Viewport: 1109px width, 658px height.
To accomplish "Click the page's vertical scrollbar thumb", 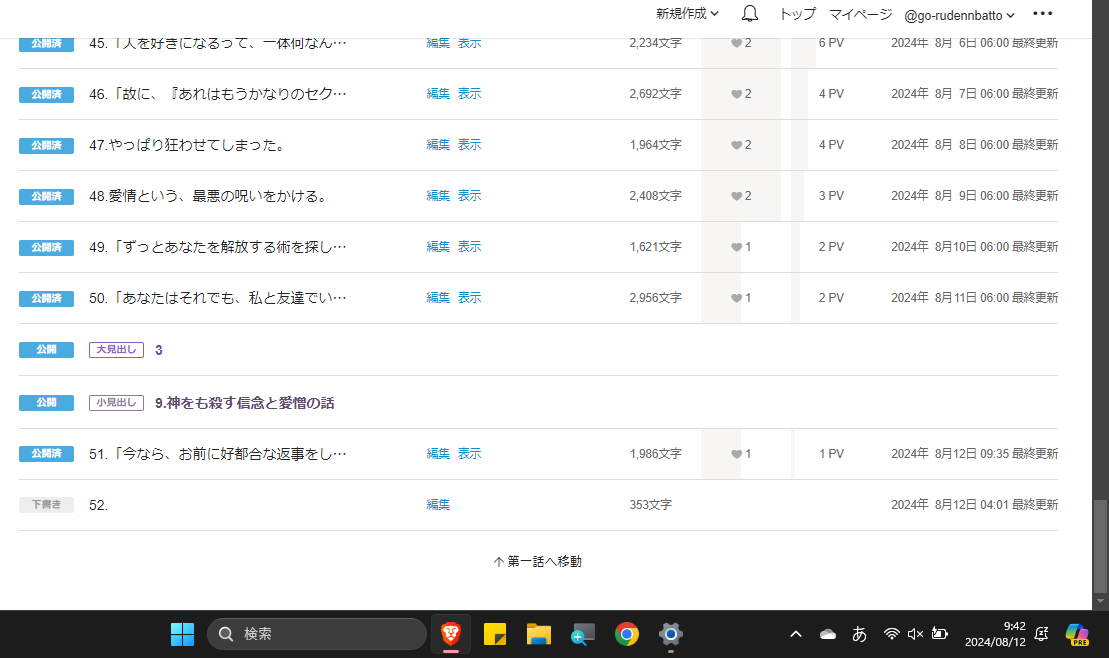I will [x=1100, y=546].
